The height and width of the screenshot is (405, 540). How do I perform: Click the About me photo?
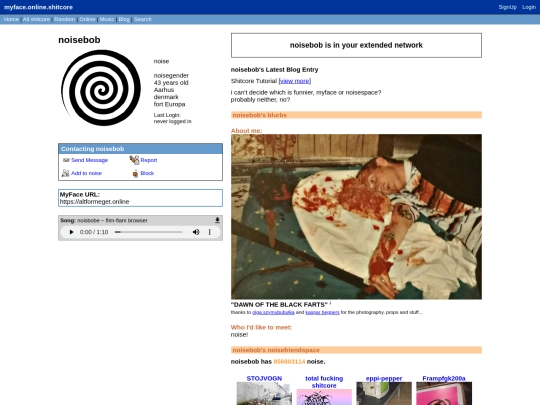(x=356, y=217)
